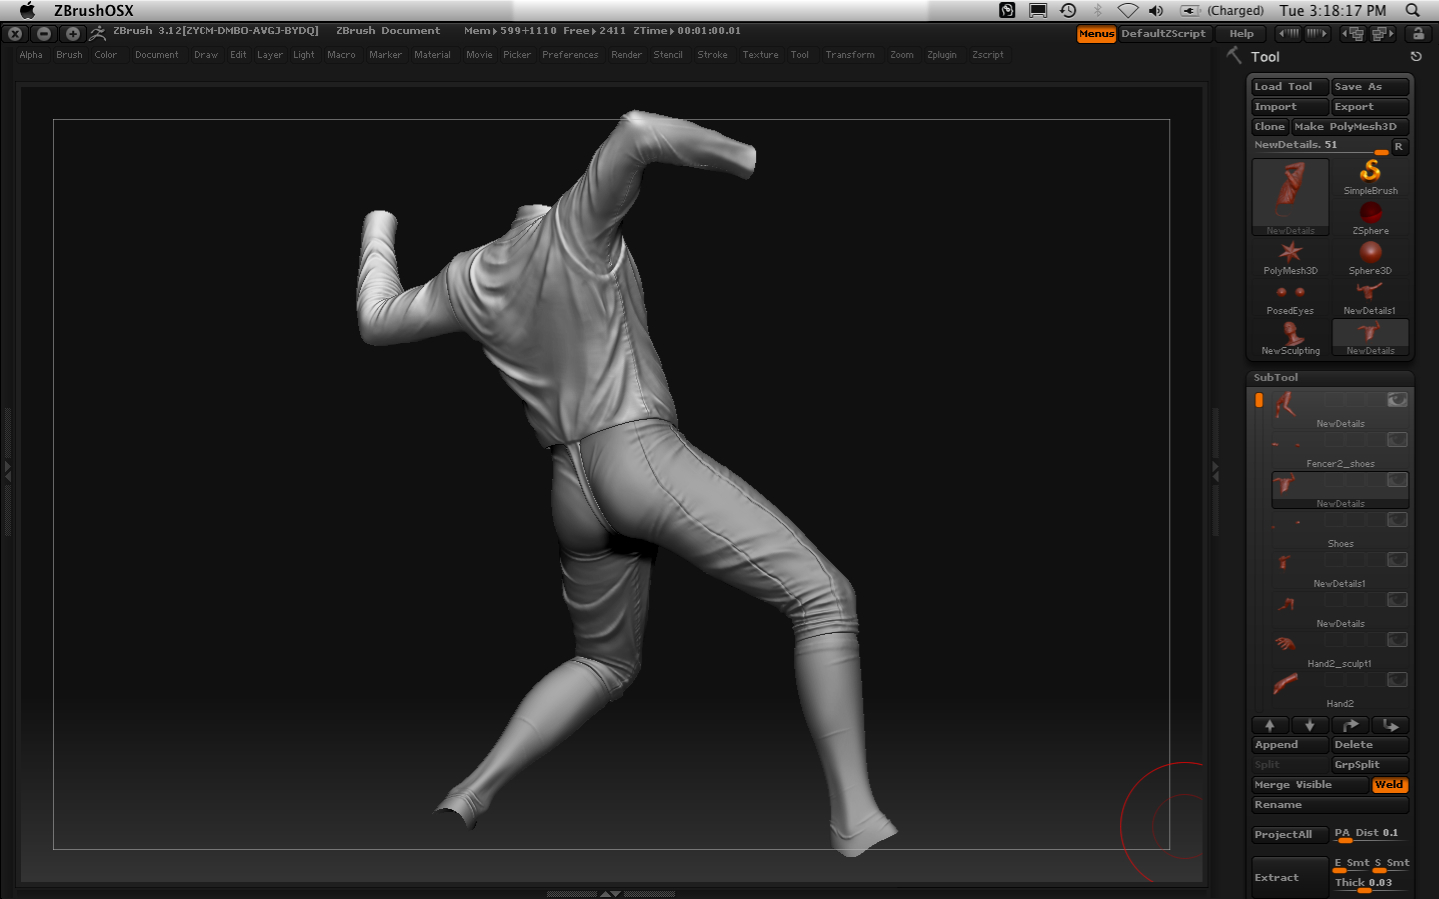Select subtool down arrow button
This screenshot has height=899, width=1439.
(x=1310, y=725)
